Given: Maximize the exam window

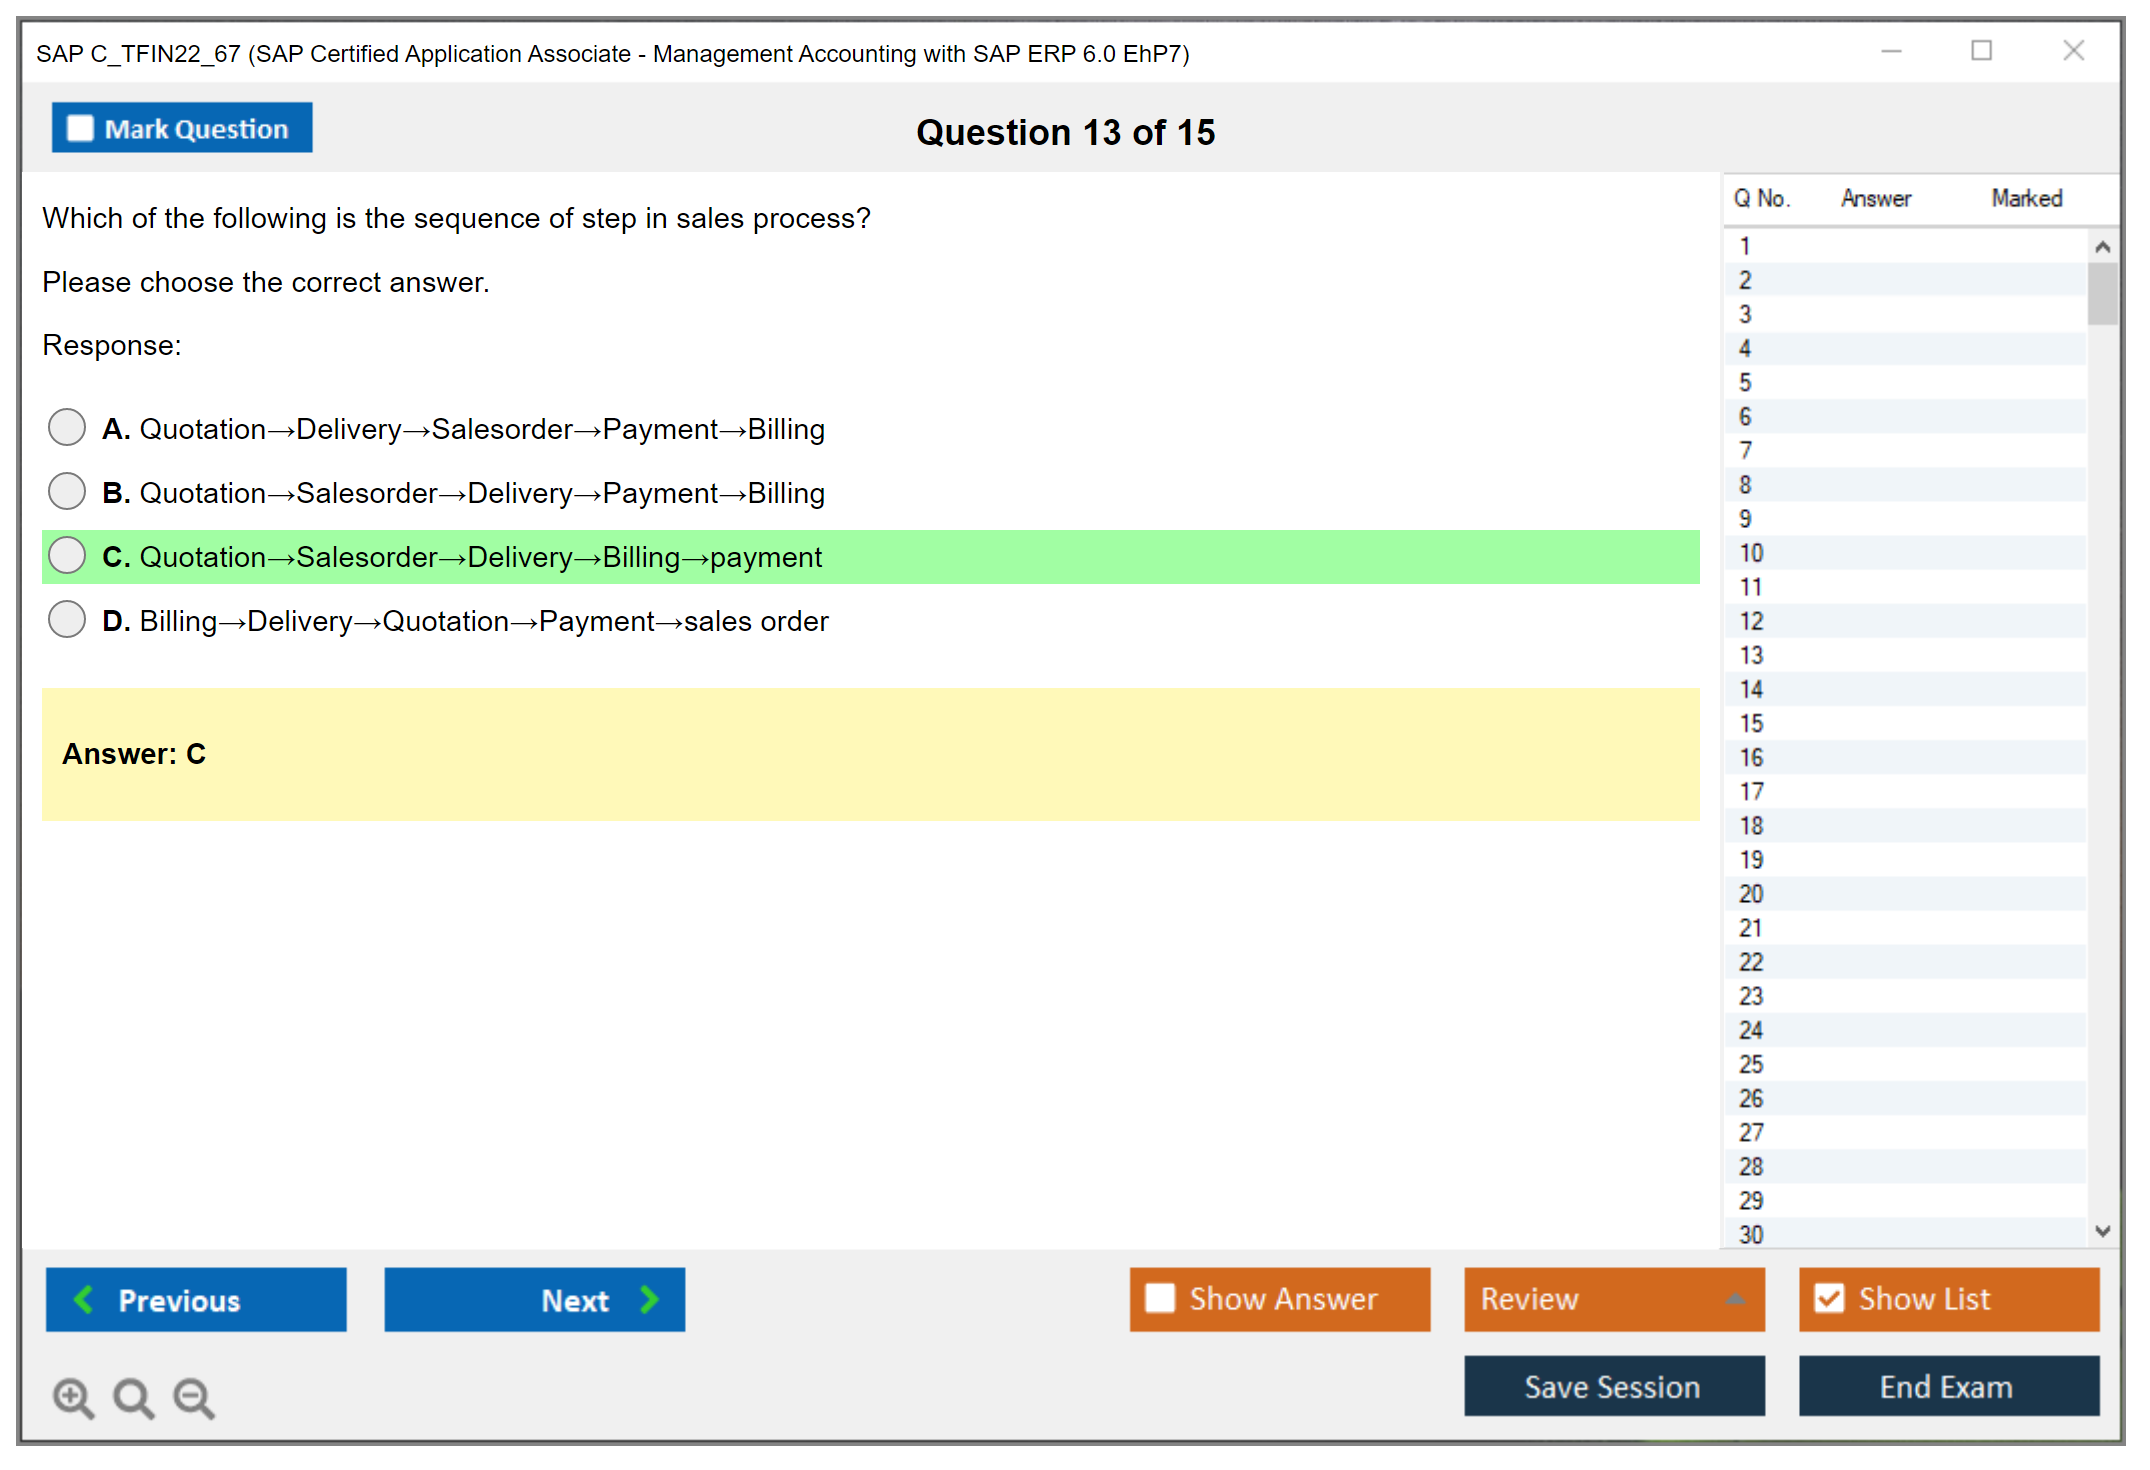Looking at the screenshot, I should (x=1981, y=51).
